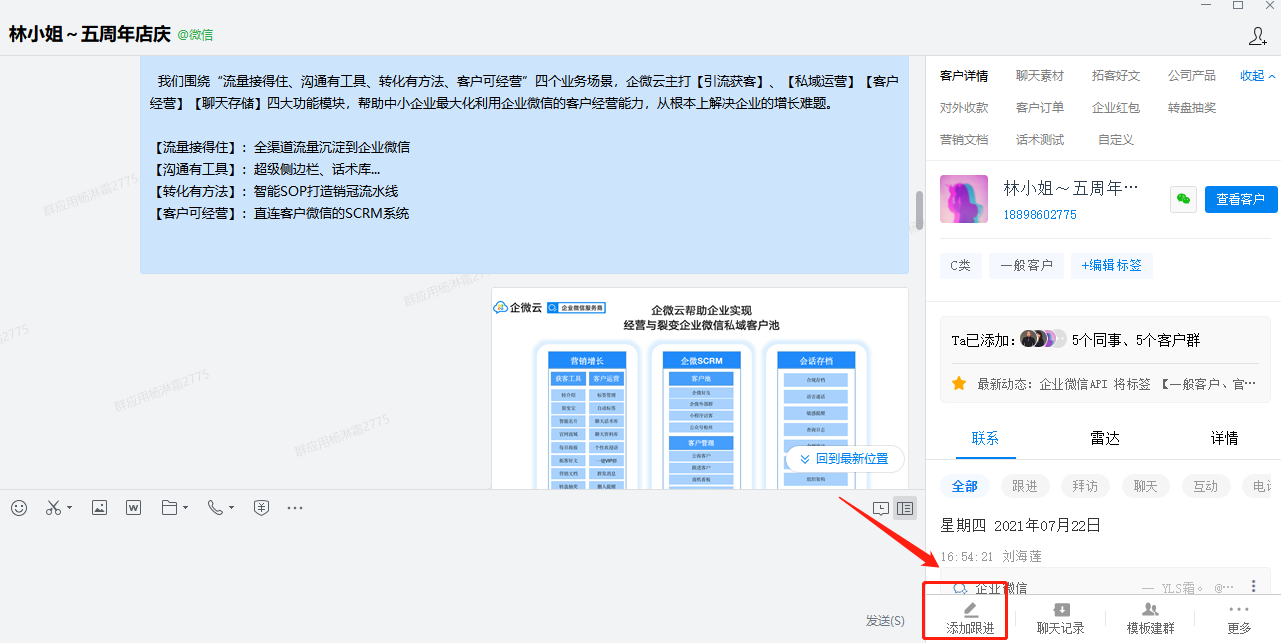This screenshot has height=643, width=1281.
Task: Click the W document icon
Action: click(x=133, y=508)
